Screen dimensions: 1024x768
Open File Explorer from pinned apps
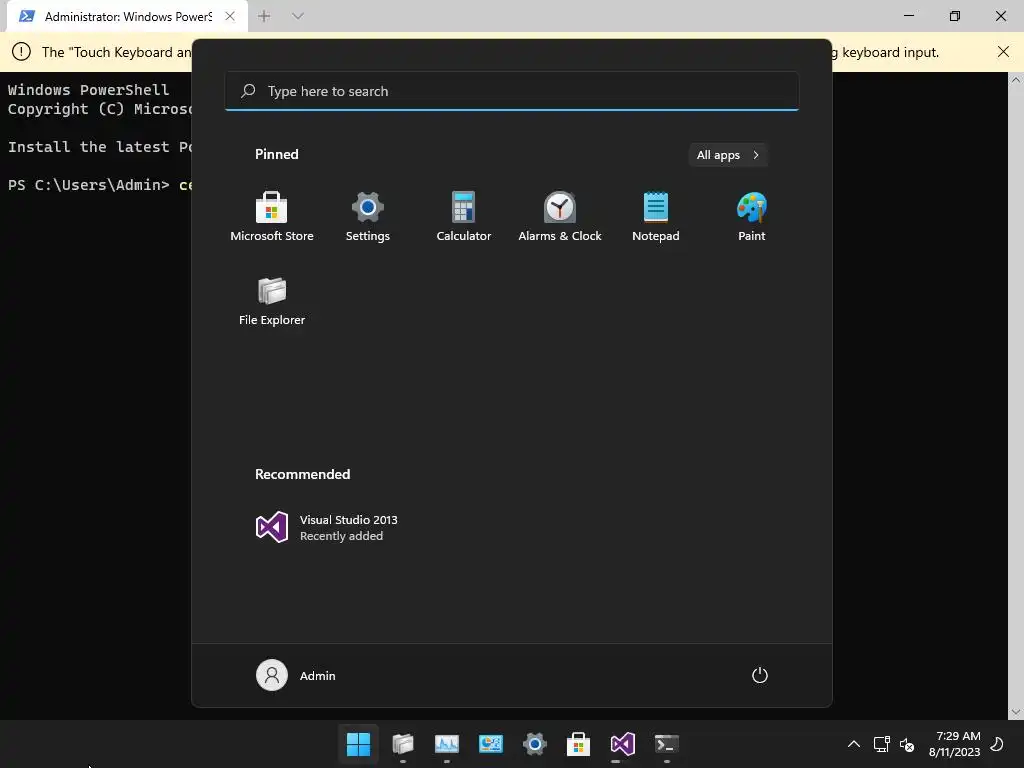tap(272, 301)
